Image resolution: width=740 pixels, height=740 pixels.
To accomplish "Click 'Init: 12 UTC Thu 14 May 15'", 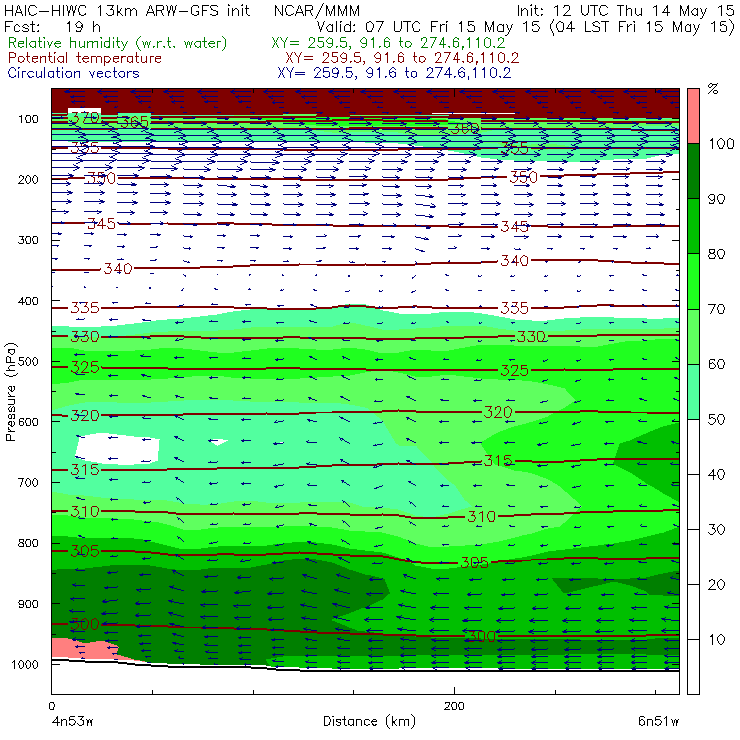I will [x=625, y=10].
